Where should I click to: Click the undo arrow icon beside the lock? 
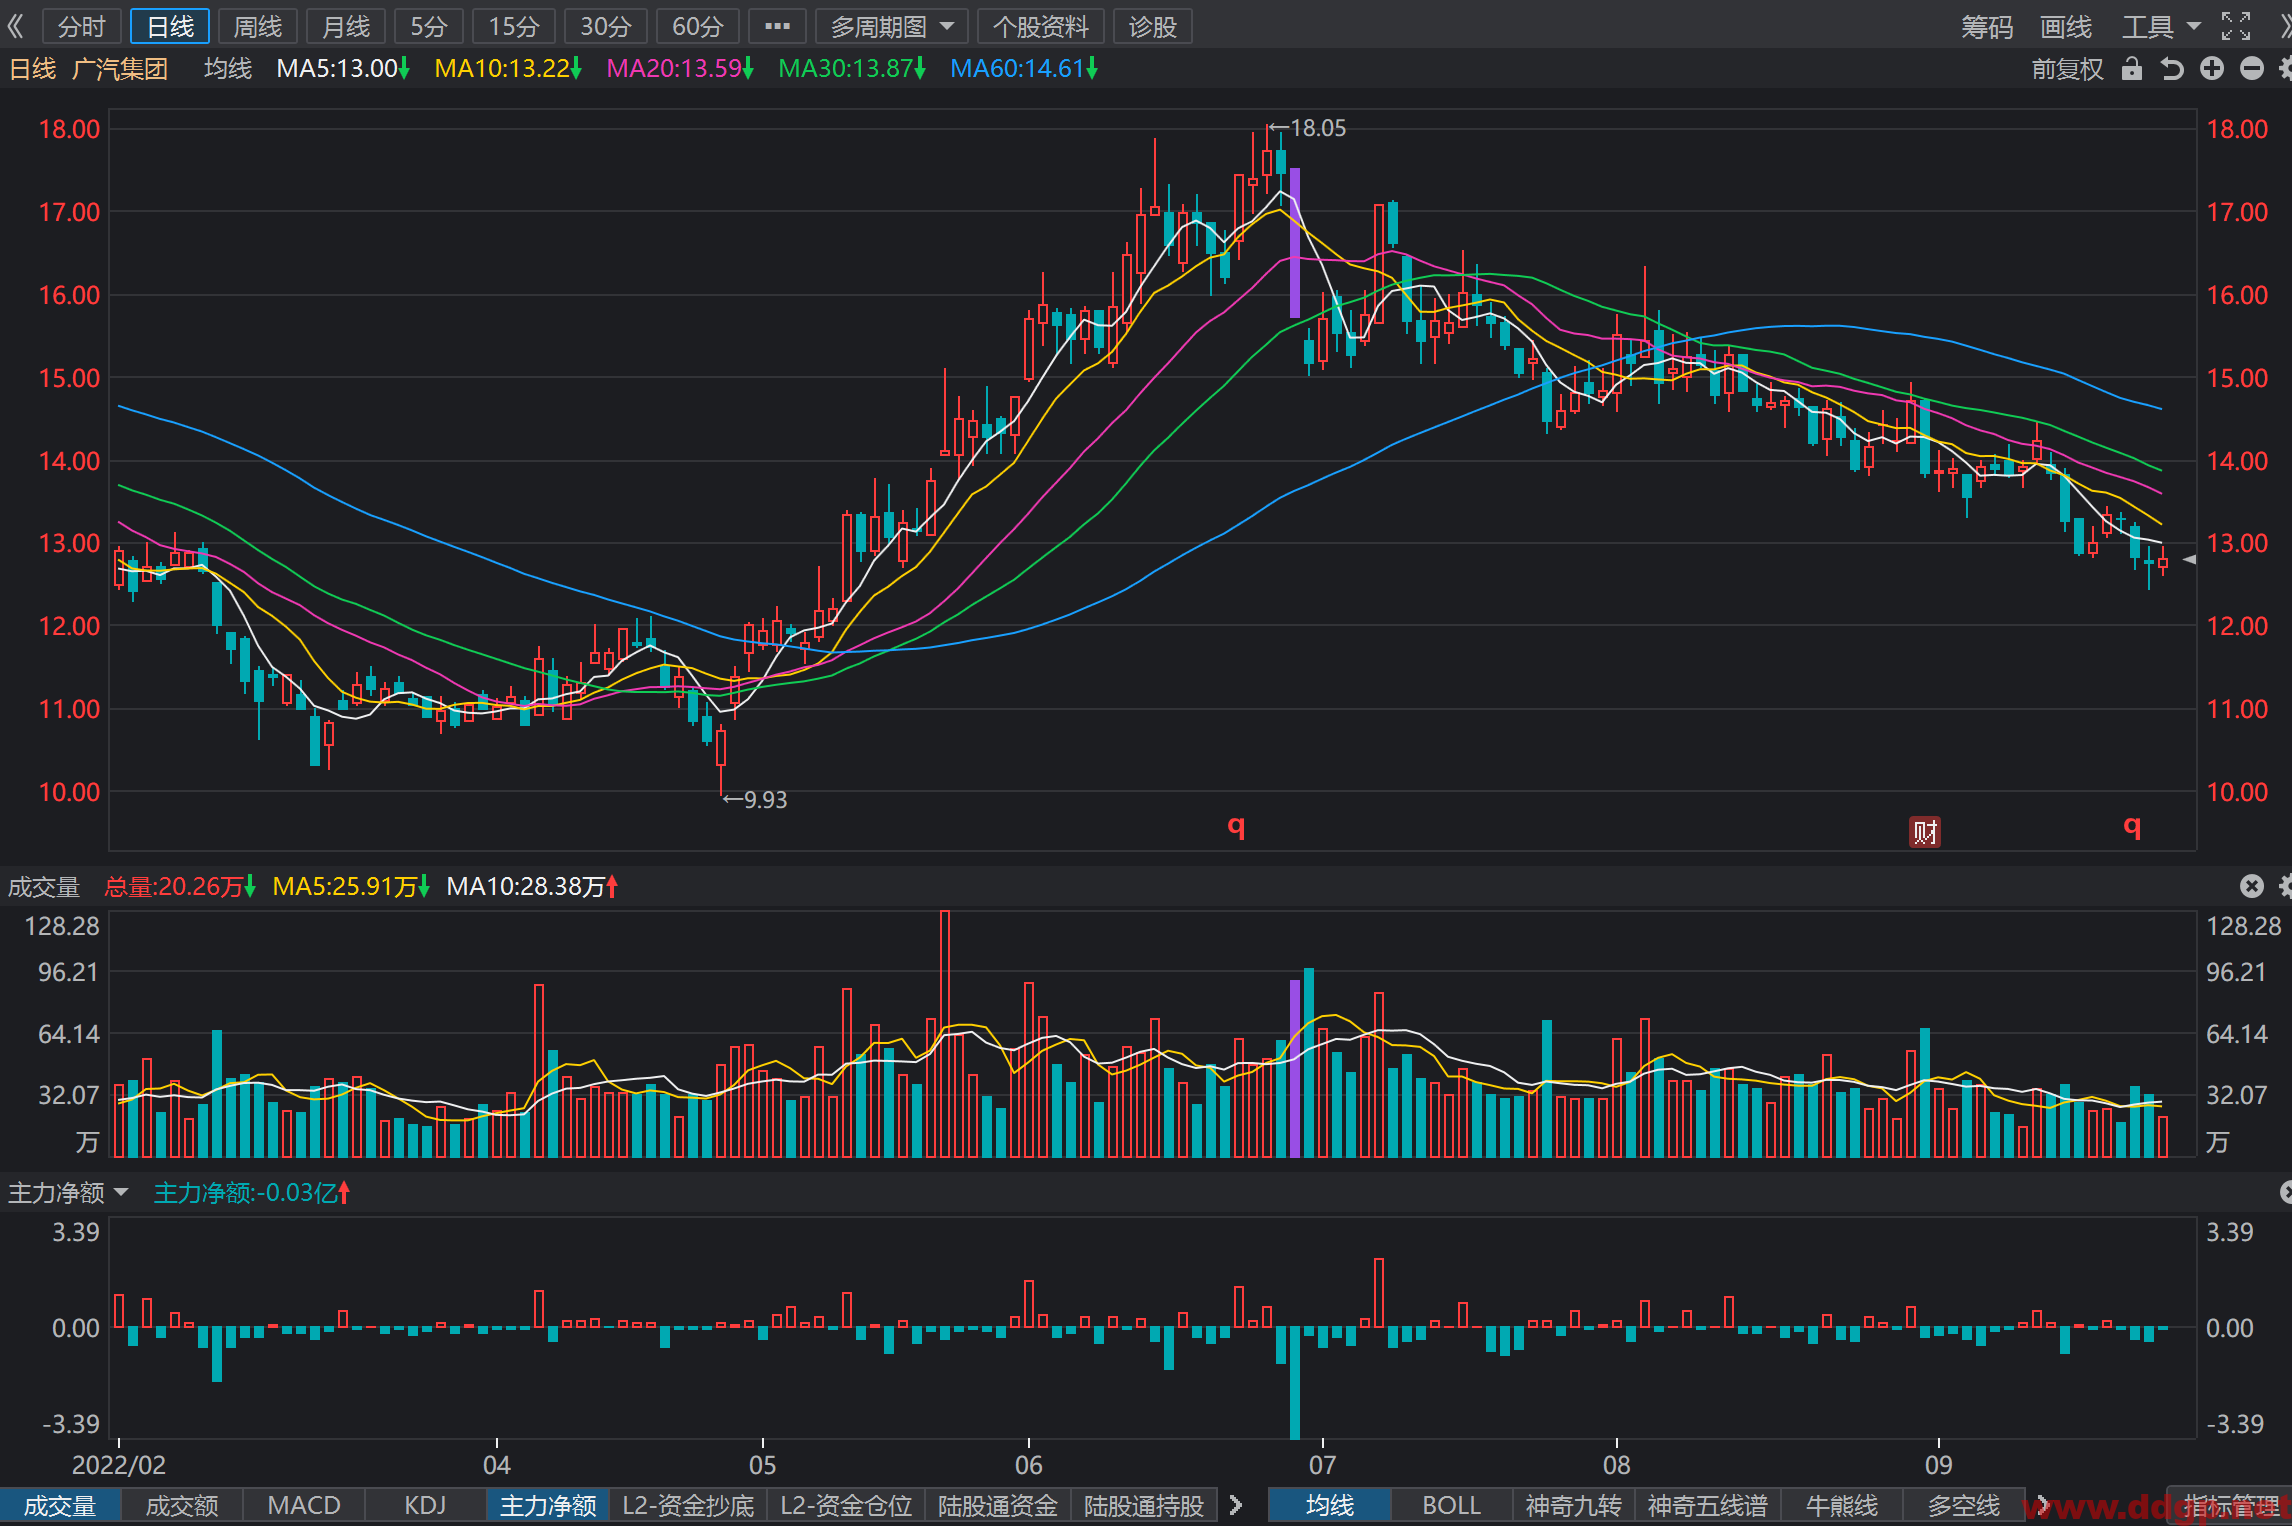coord(2171,68)
